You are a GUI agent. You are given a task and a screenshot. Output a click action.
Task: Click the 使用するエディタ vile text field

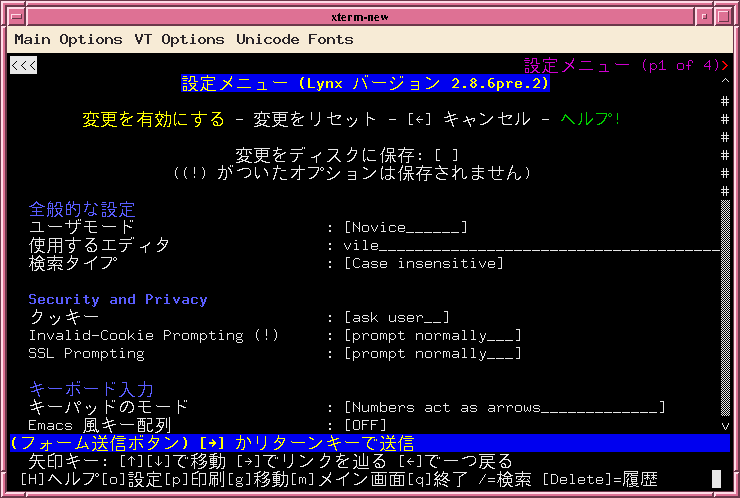tap(530, 245)
